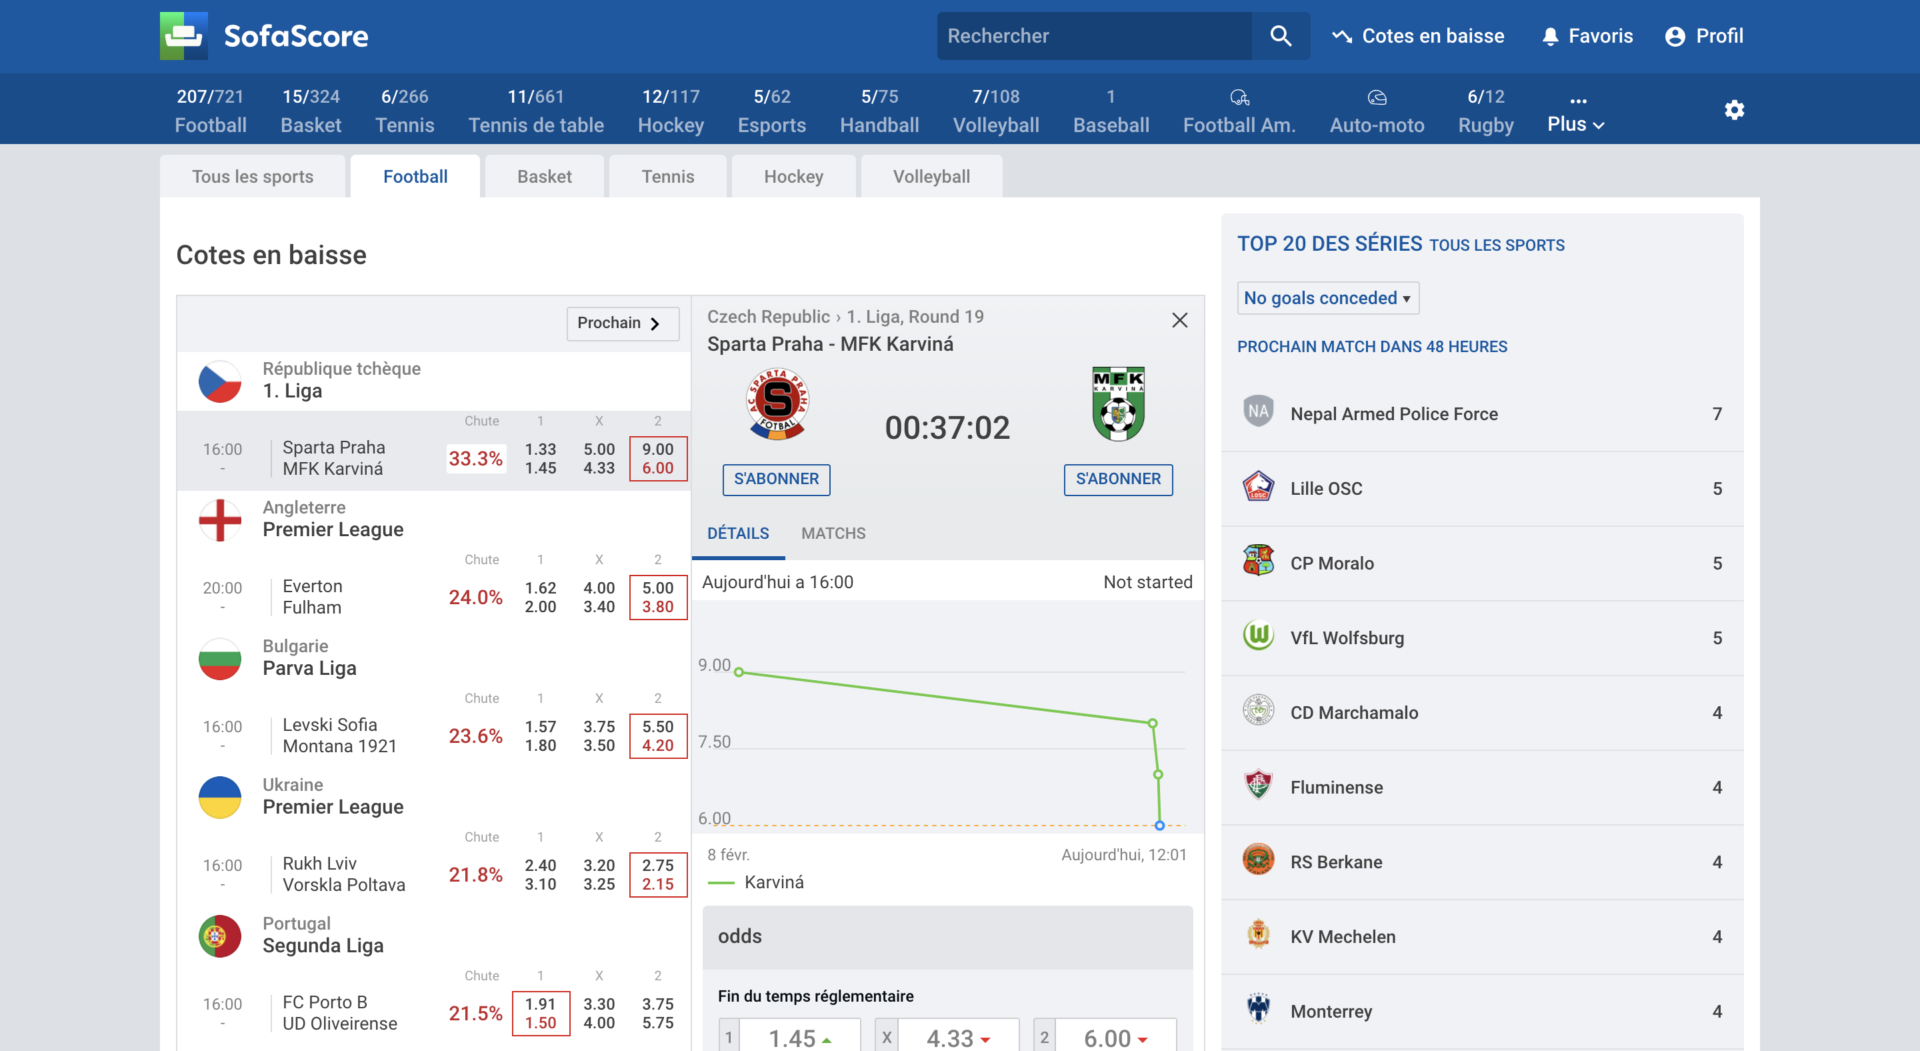The height and width of the screenshot is (1051, 1920).
Task: Click the VfL Wolfsburg crest
Action: (x=1258, y=636)
